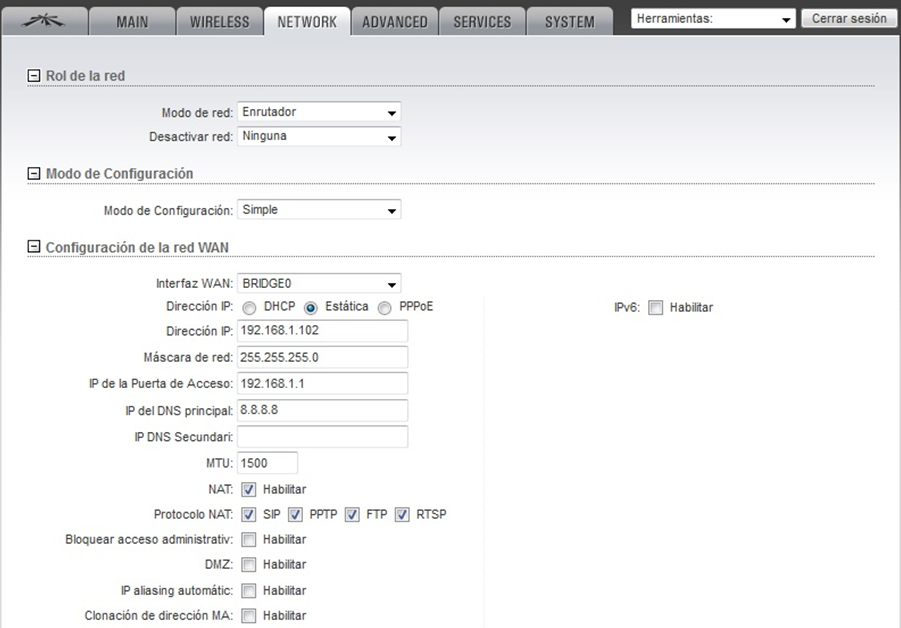Click the Máscara de red field
Image resolution: width=901 pixels, height=628 pixels.
(322, 357)
